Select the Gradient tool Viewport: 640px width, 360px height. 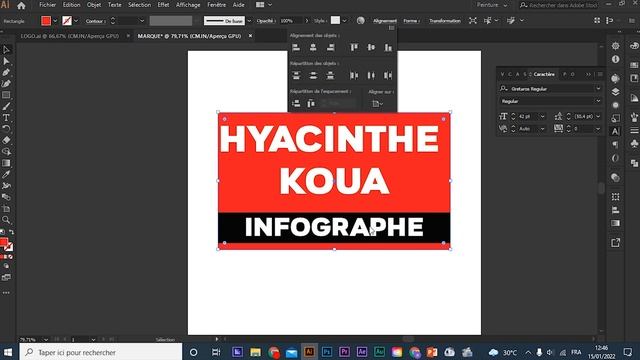coord(6,163)
